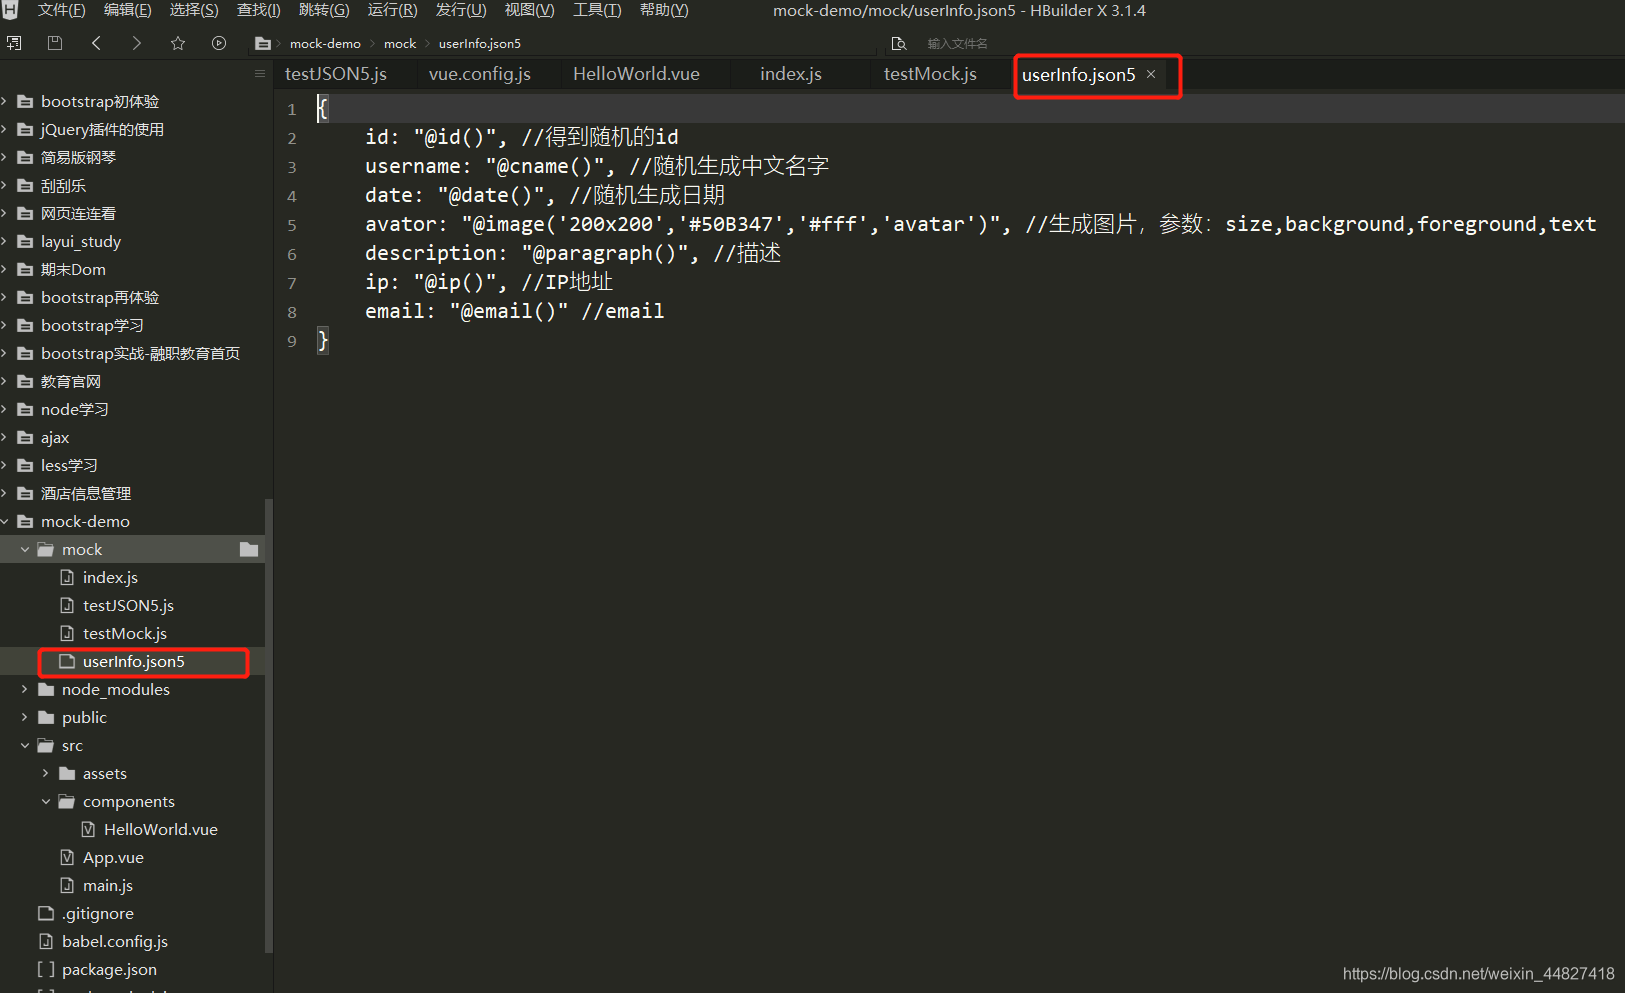Viewport: 1625px width, 993px height.
Task: Open the 简易版钢琴 project
Action: click(78, 157)
